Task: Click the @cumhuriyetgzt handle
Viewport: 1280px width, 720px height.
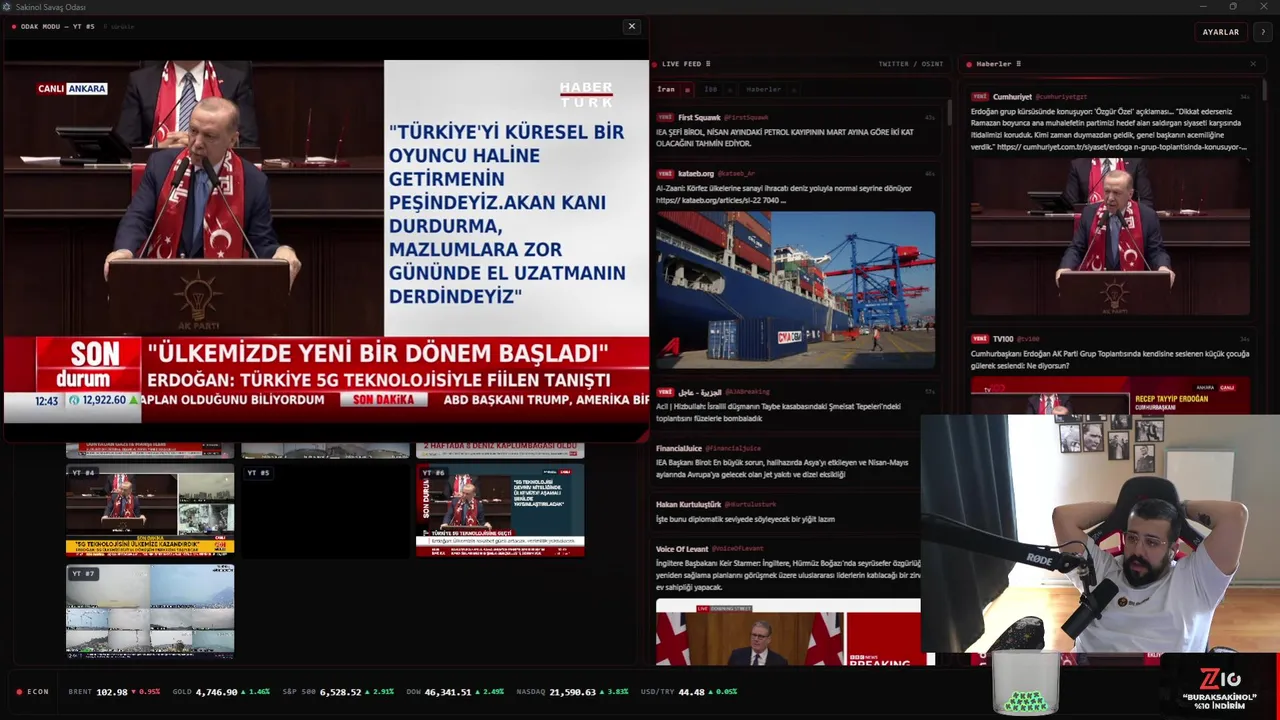Action: pos(1061,97)
